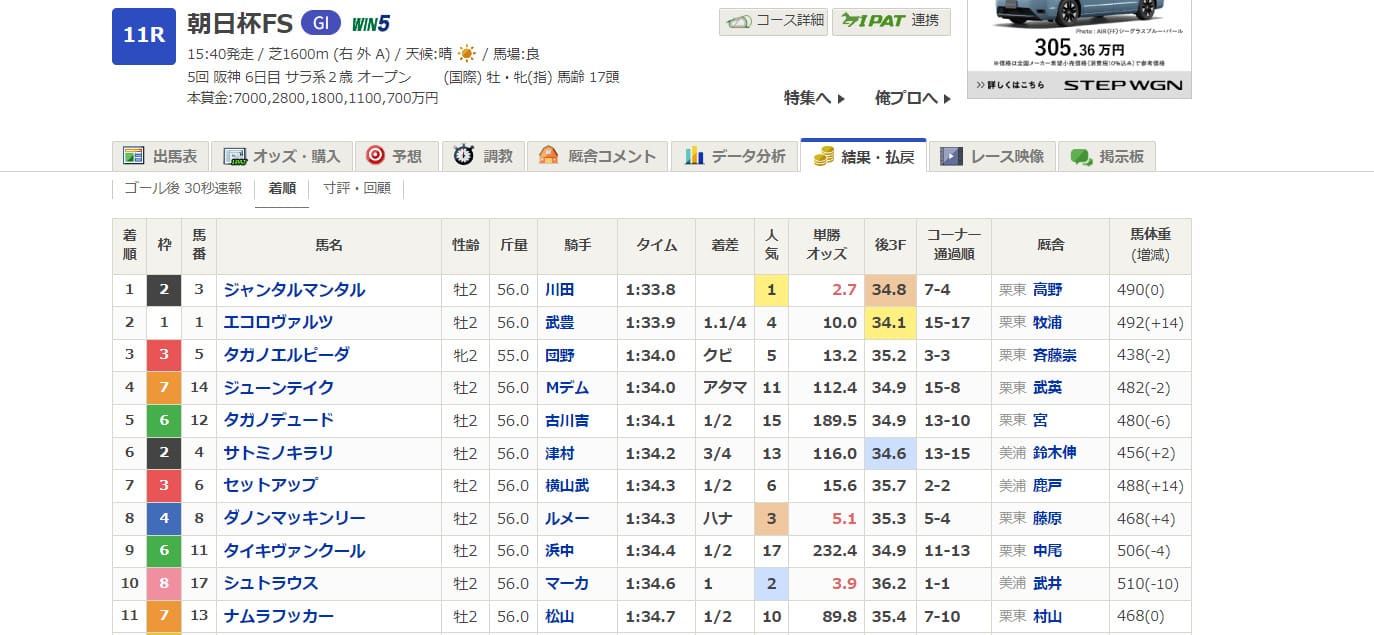1374x635 pixels.
Task: Select the 結果・払戻 tab
Action: click(x=863, y=156)
